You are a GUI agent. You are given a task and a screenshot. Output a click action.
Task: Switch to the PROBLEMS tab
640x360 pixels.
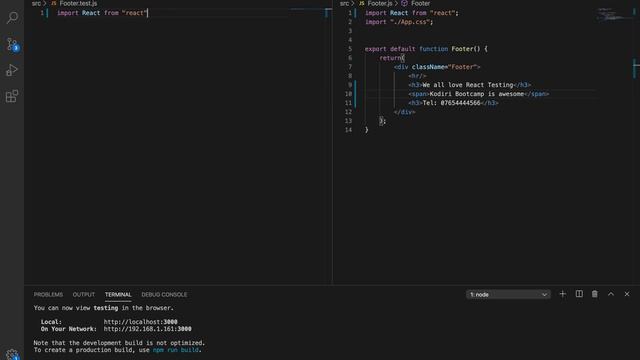[x=48, y=294]
